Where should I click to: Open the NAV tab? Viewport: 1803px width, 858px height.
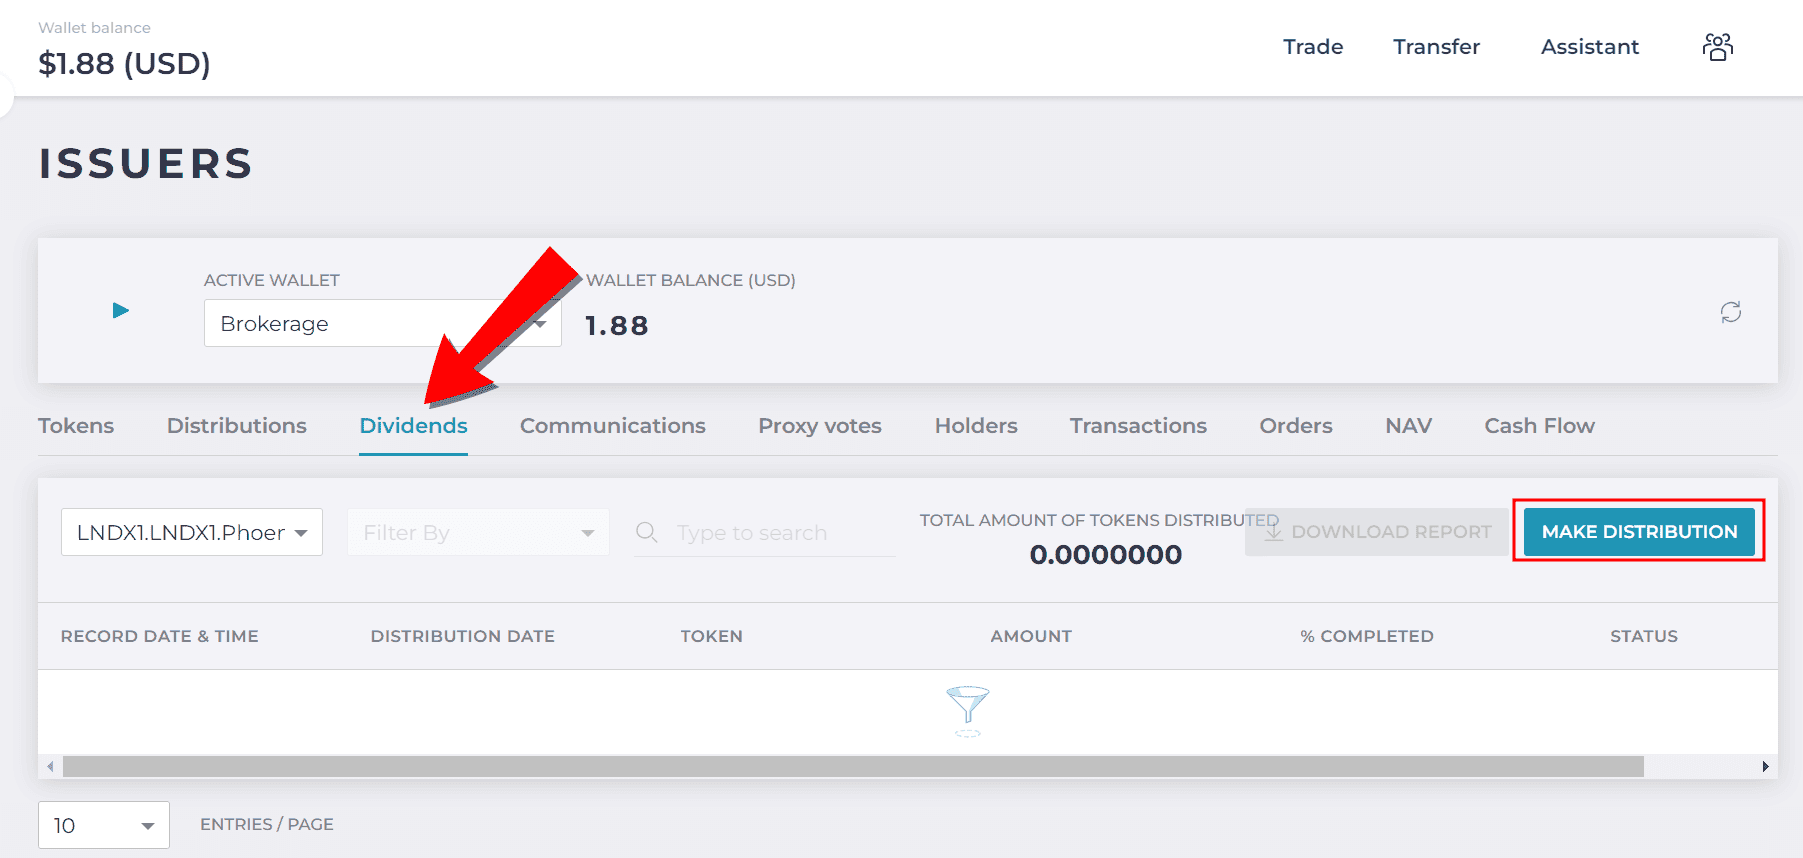pyautogui.click(x=1408, y=426)
